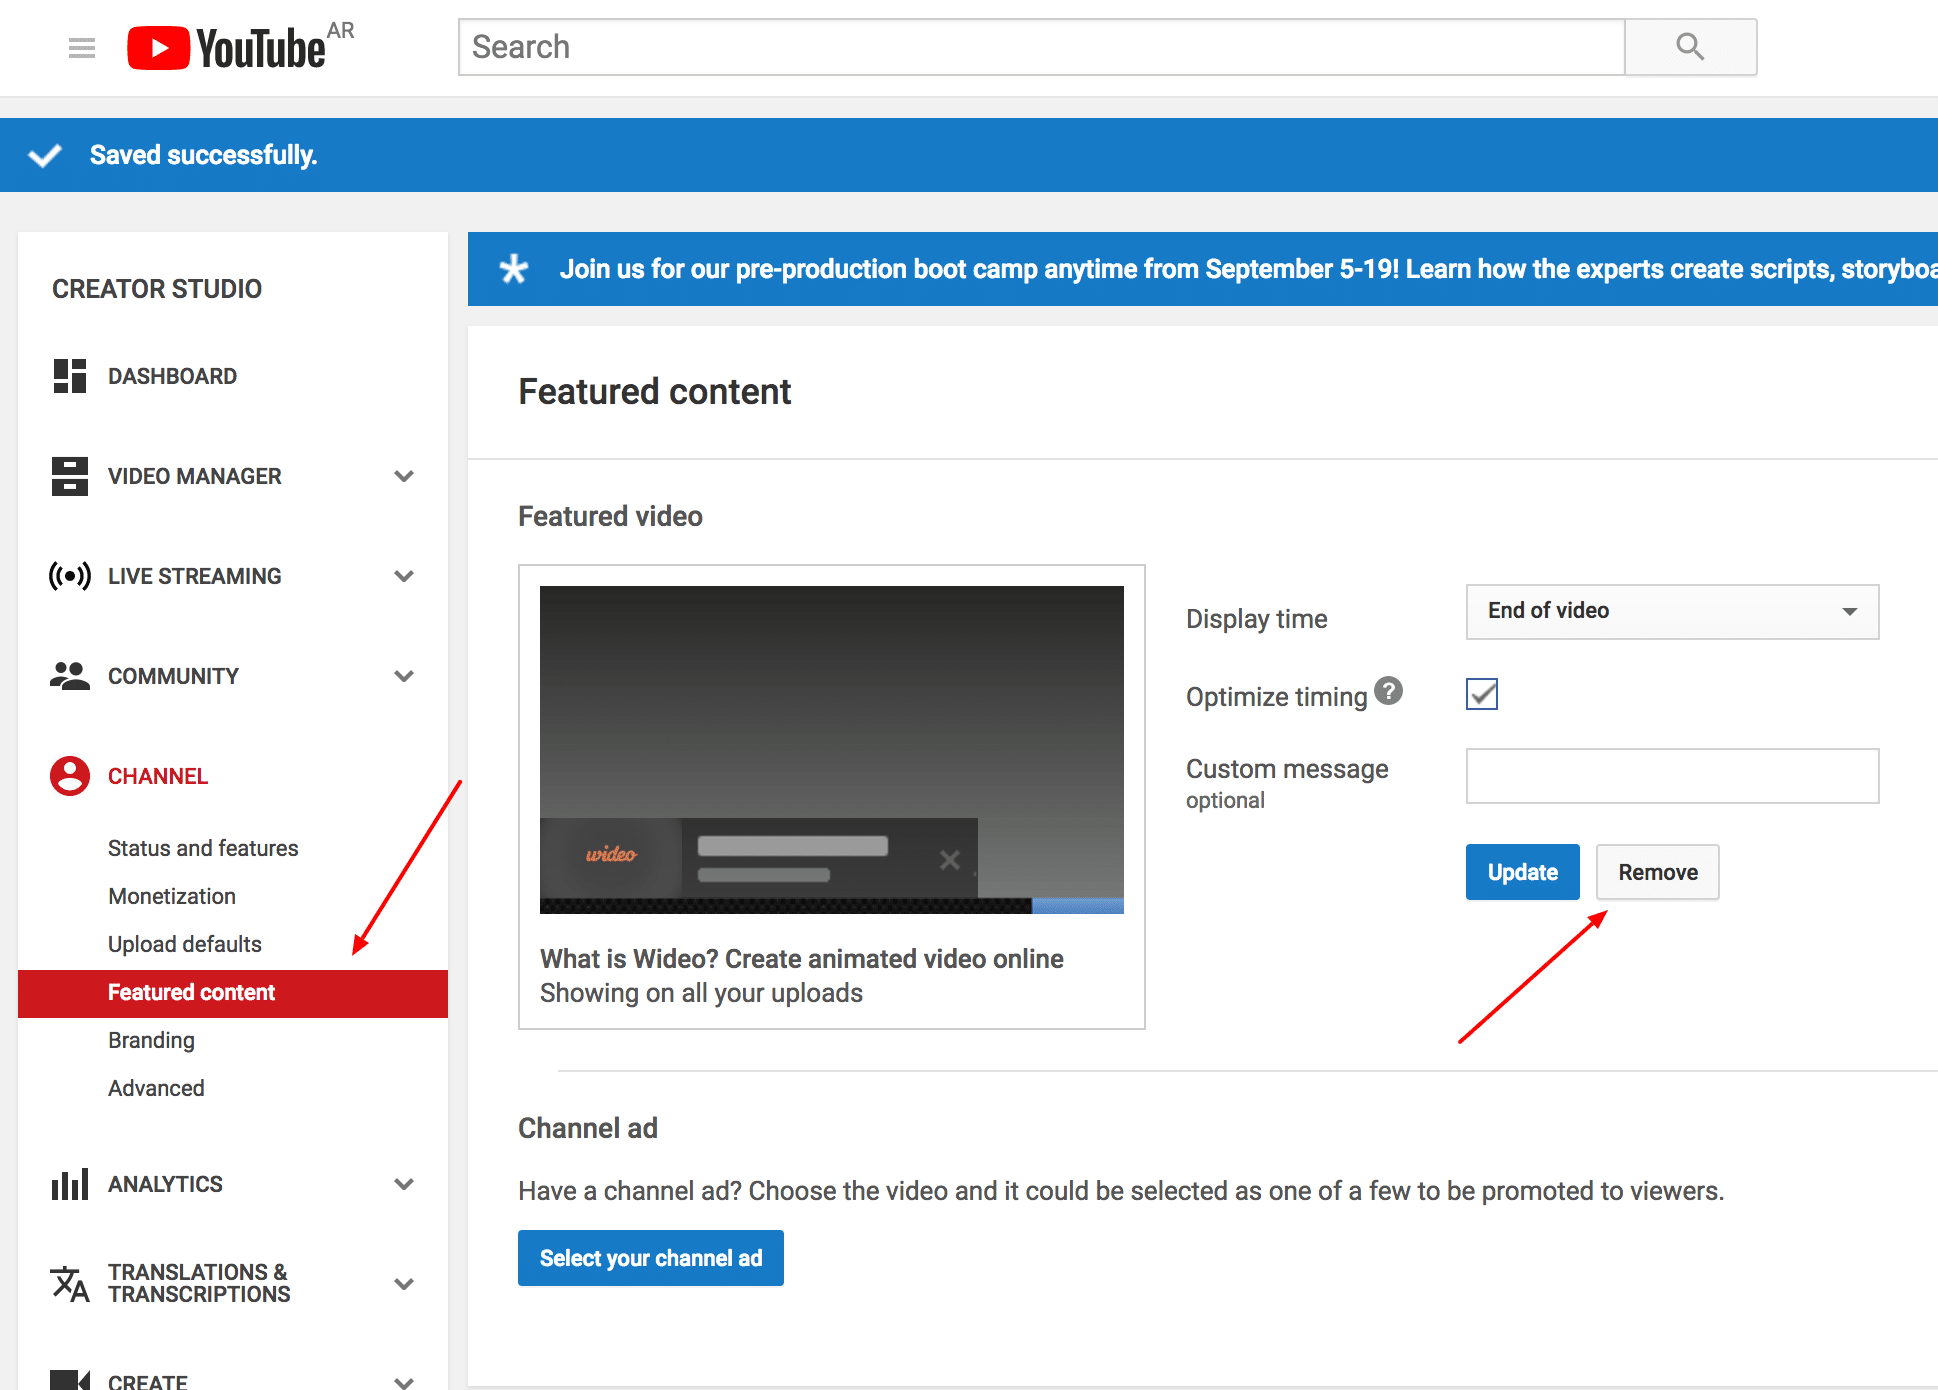Click Optimize timing help question mark
This screenshot has width=1938, height=1390.
pyautogui.click(x=1388, y=691)
